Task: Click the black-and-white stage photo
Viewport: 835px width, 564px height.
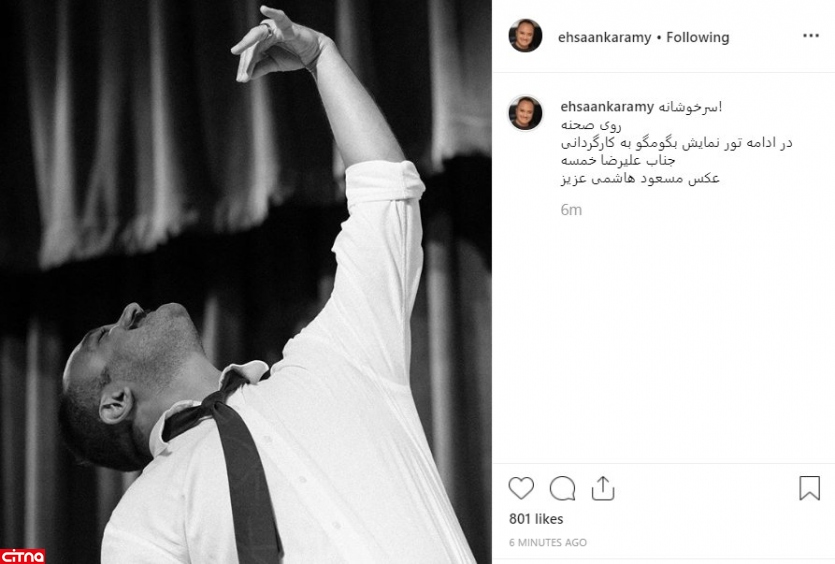Action: [245, 282]
